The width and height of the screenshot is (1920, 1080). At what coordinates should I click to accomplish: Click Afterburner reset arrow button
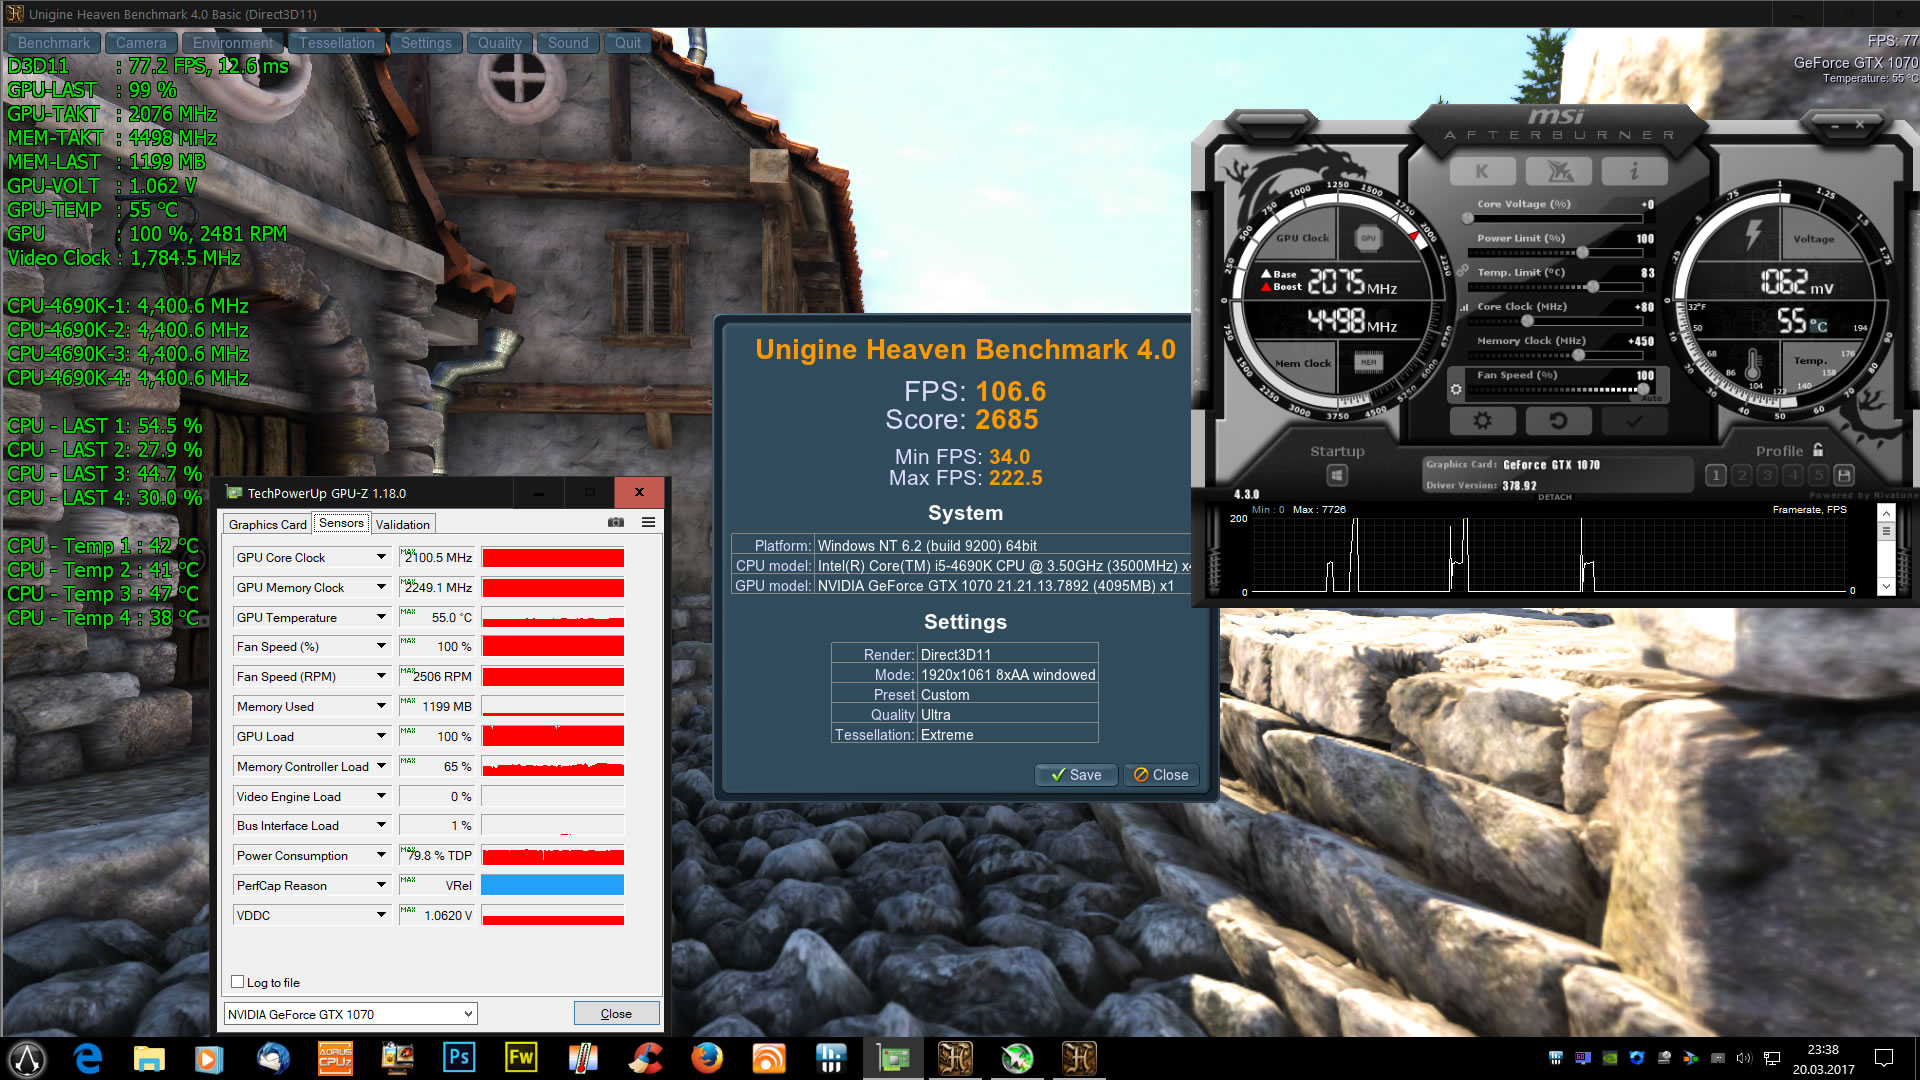1558,421
